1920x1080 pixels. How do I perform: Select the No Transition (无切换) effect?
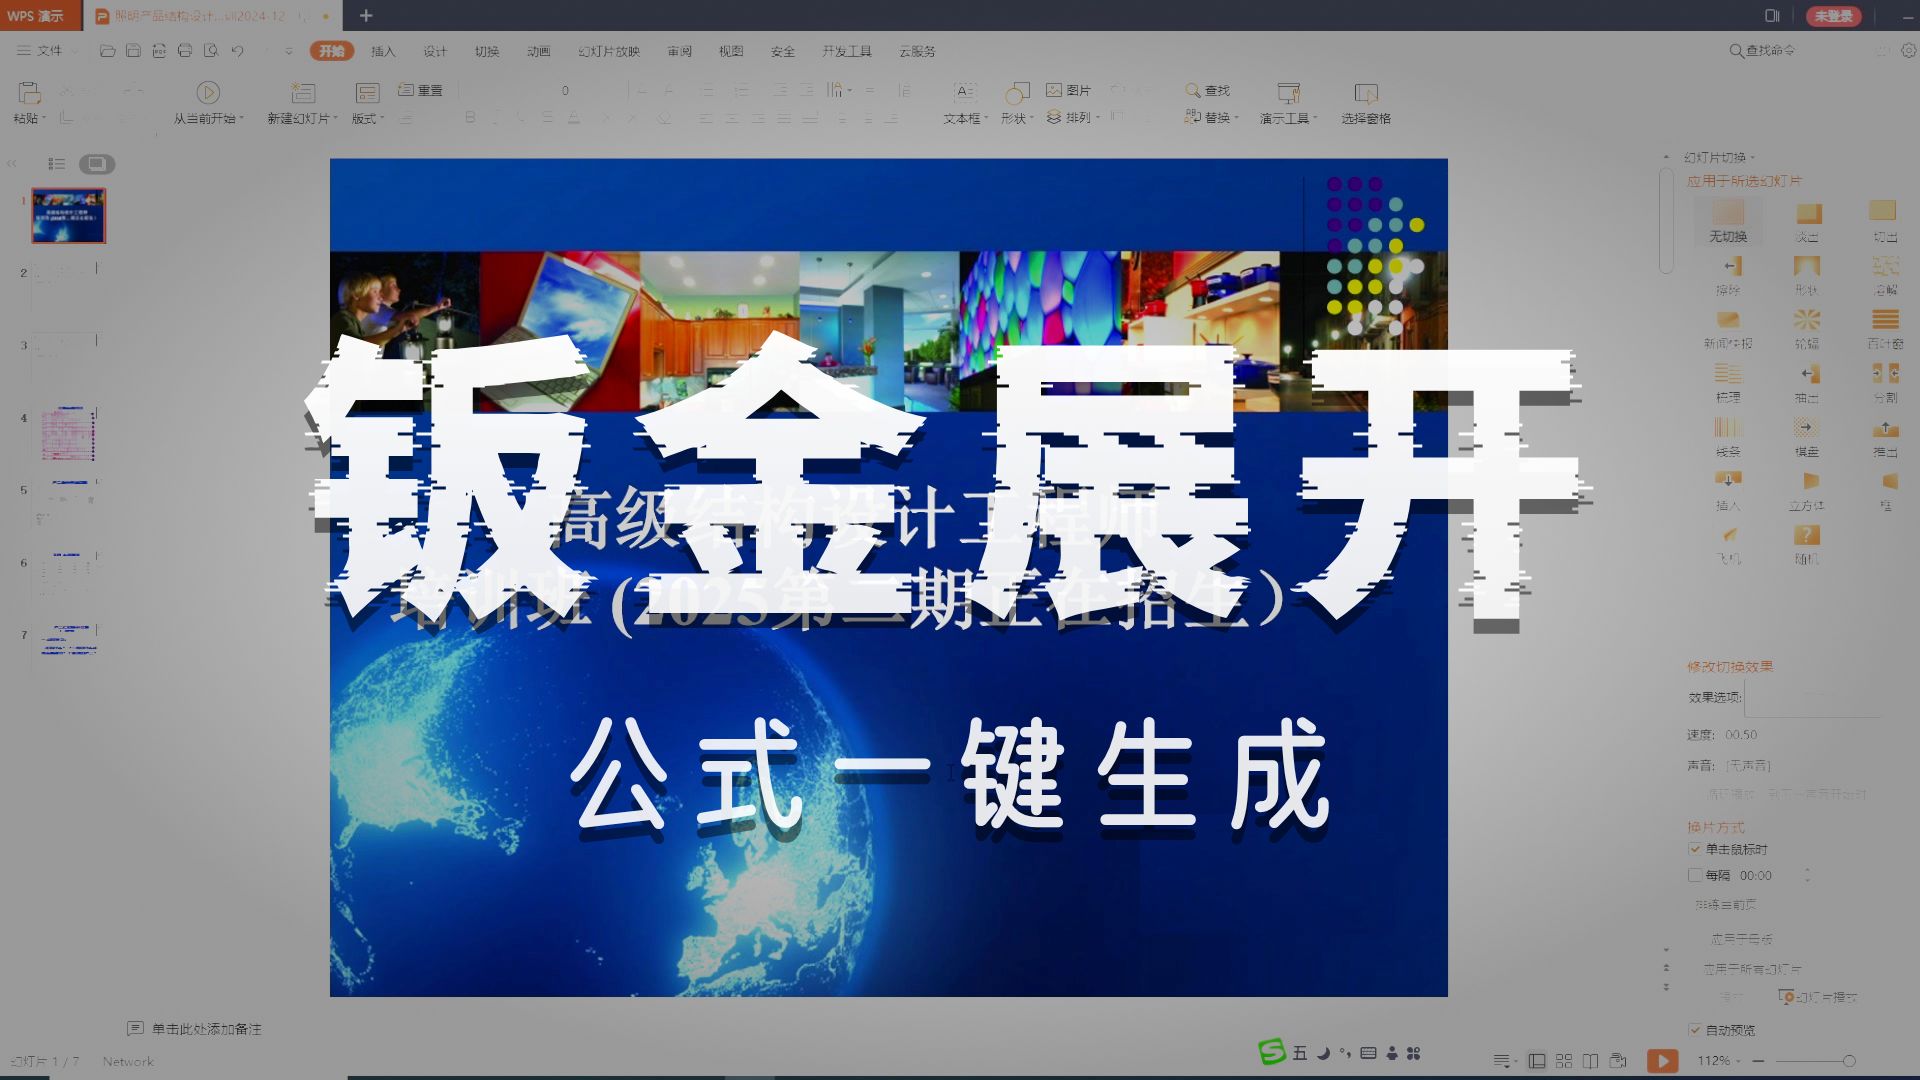coord(1728,220)
